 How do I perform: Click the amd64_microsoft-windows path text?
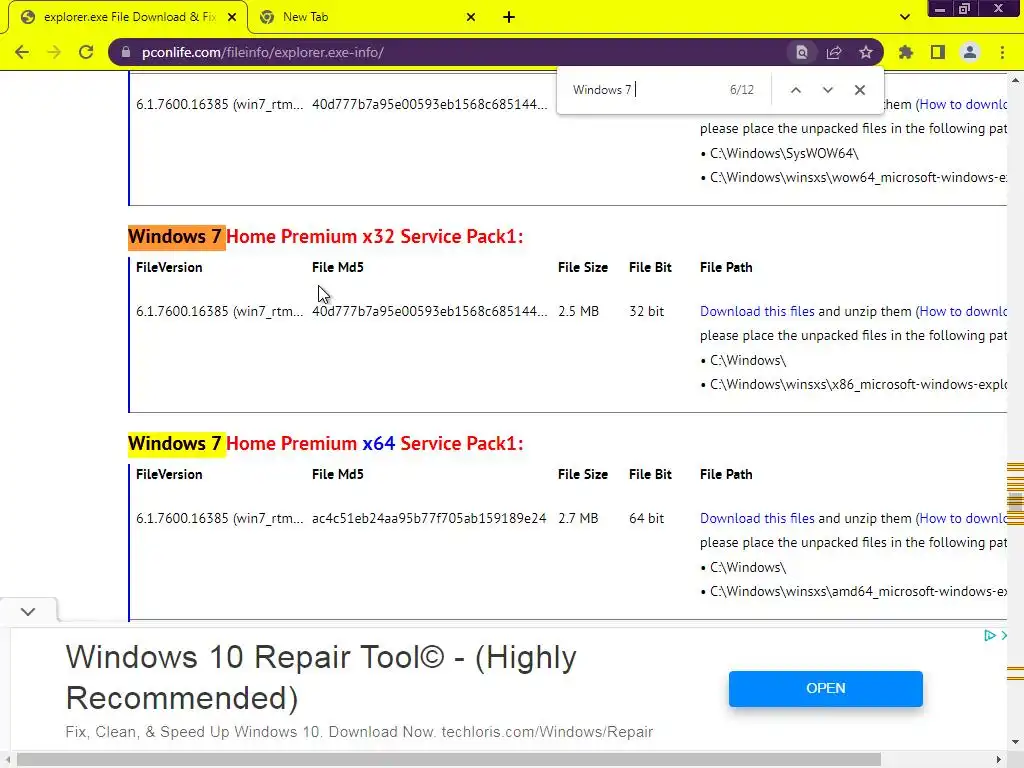[x=858, y=592]
